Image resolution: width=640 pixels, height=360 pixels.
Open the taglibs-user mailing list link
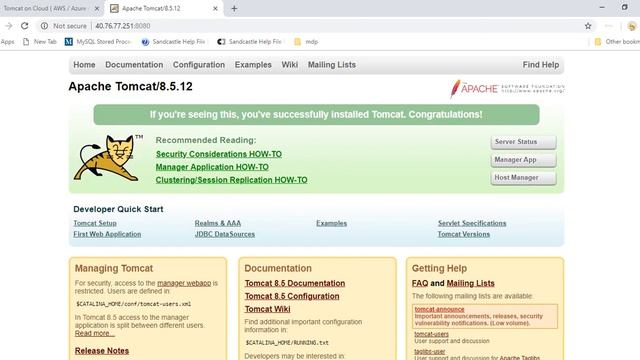pyautogui.click(x=430, y=351)
